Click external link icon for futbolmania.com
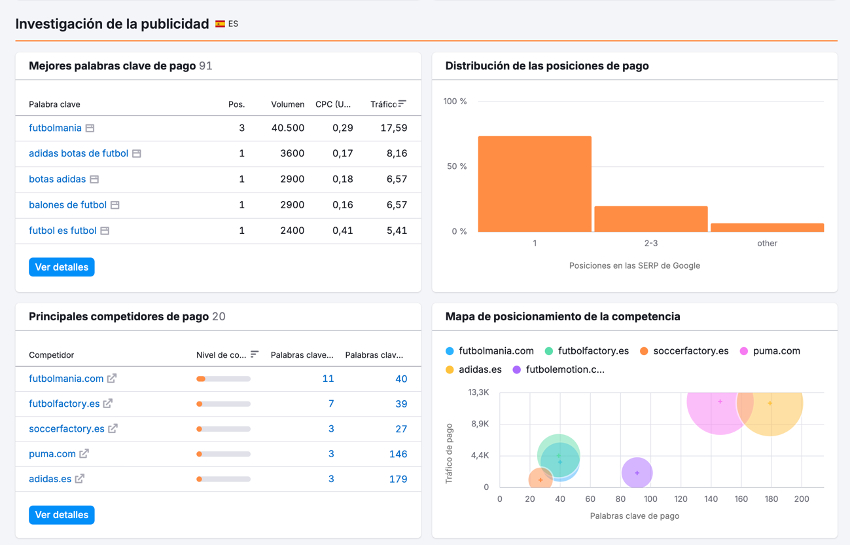Image resolution: width=850 pixels, height=546 pixels. click(112, 379)
